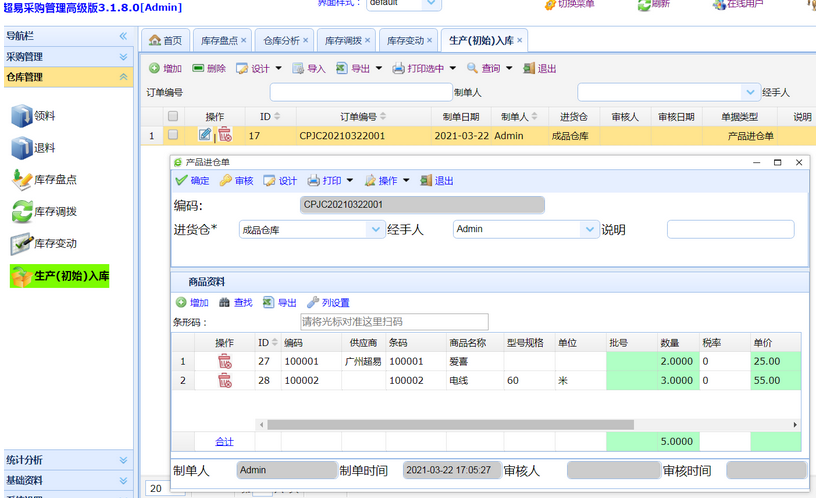The width and height of the screenshot is (816, 498).
Task: Click the 订单编号 search field
Action: [361, 92]
